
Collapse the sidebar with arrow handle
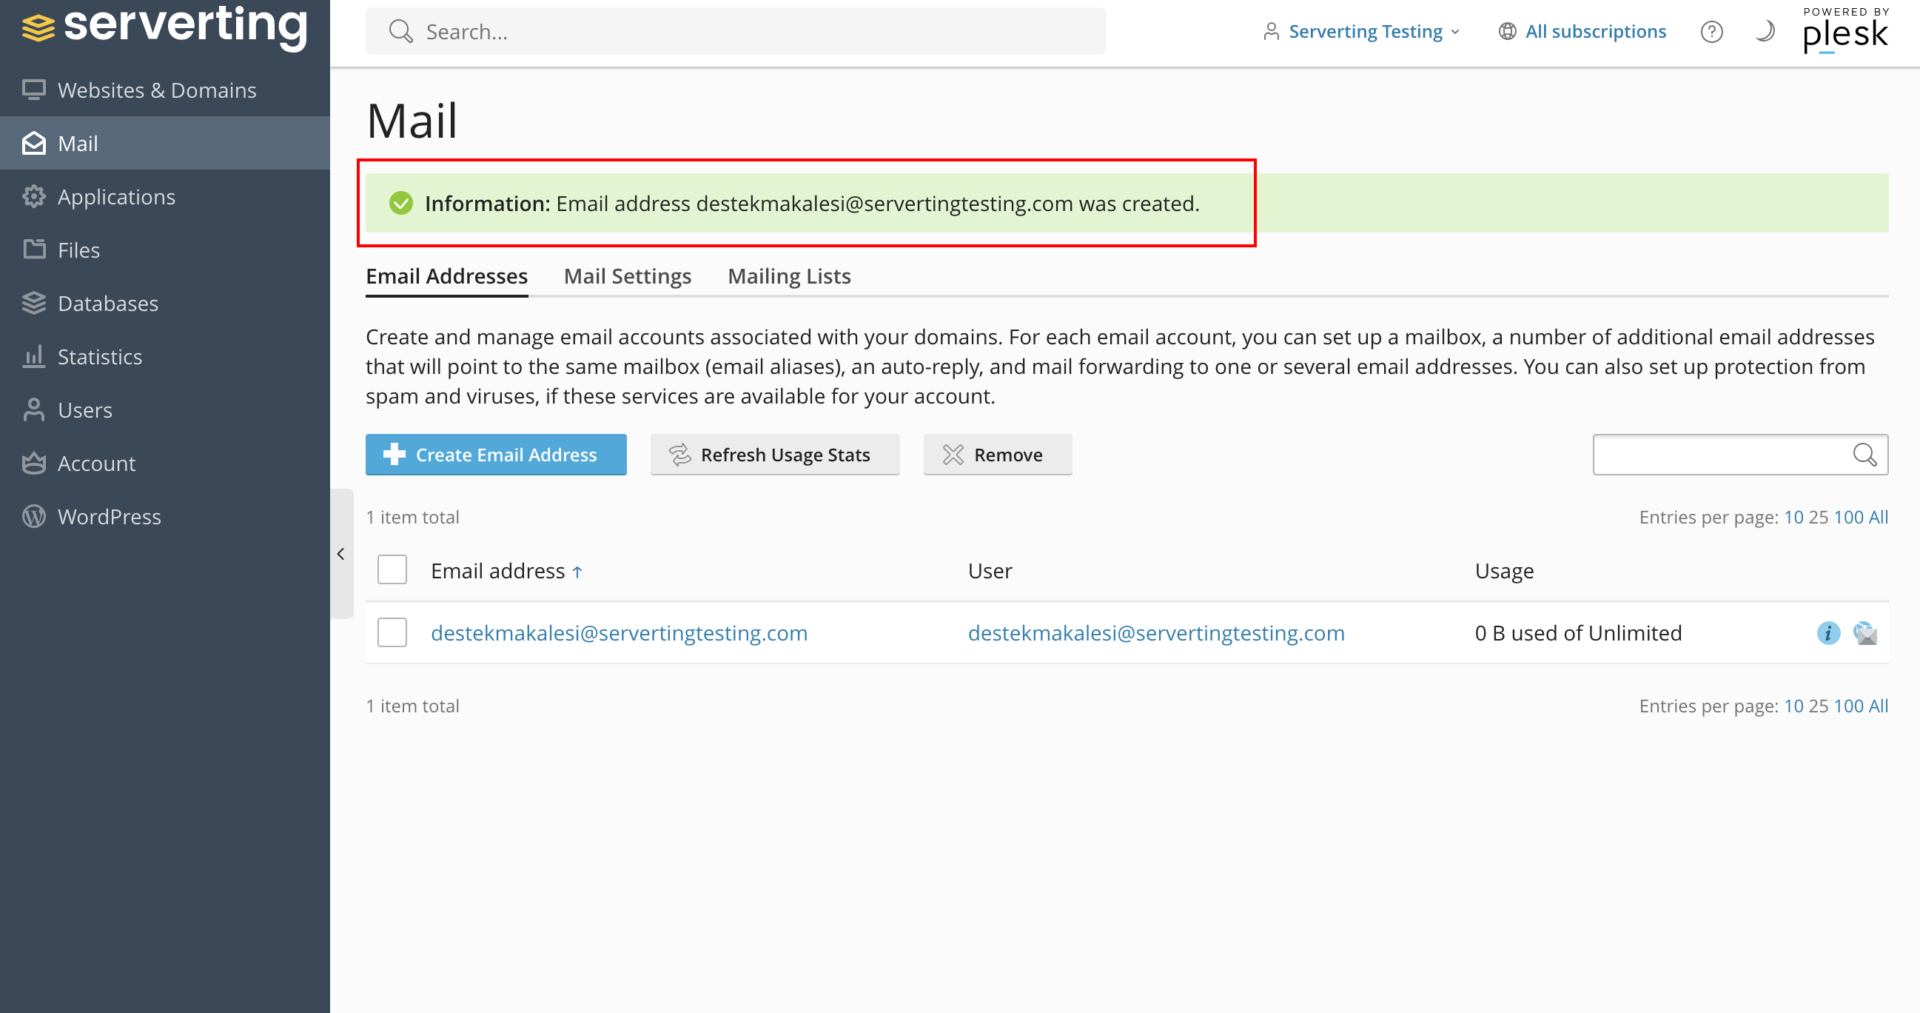coord(341,554)
